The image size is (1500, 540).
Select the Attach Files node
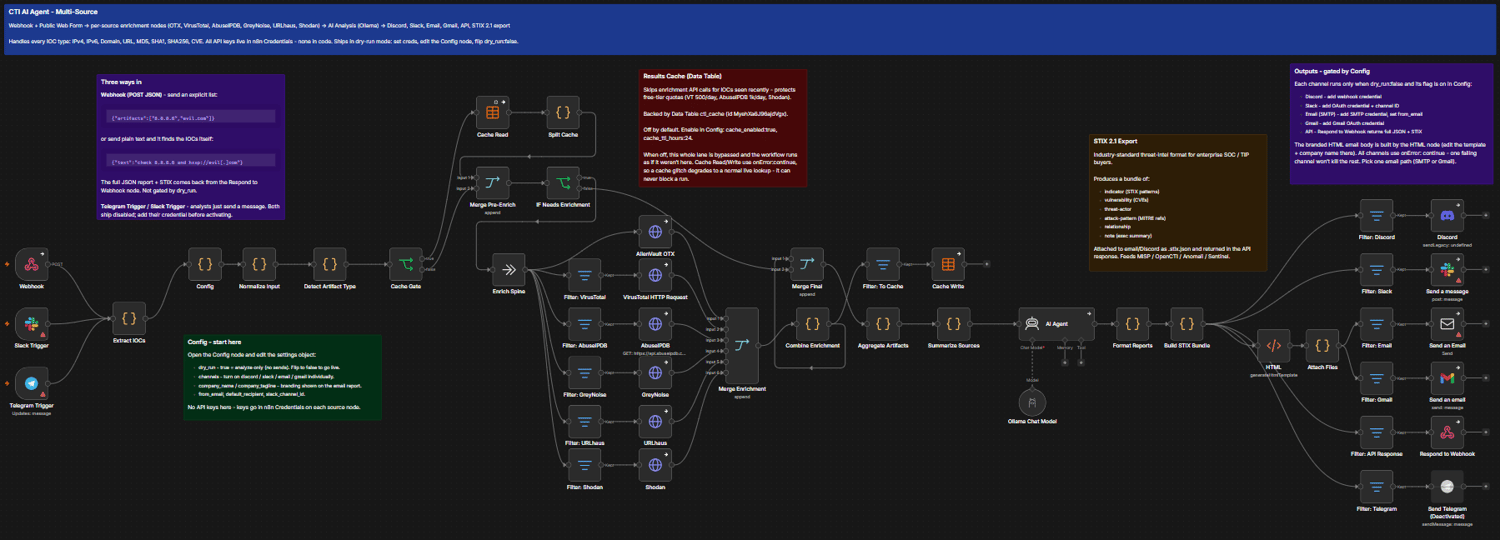pos(1322,346)
